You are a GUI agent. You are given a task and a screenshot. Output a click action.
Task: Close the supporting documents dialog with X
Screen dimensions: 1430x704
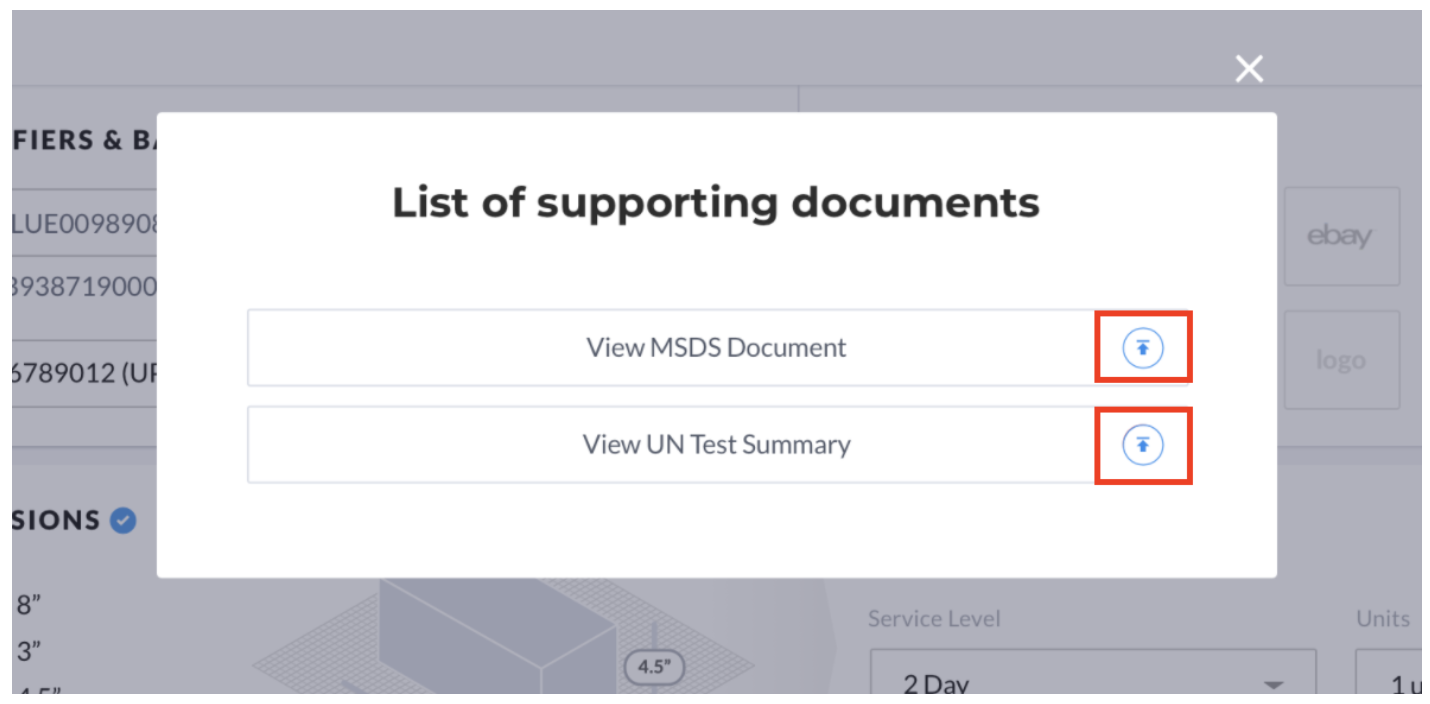click(1249, 69)
